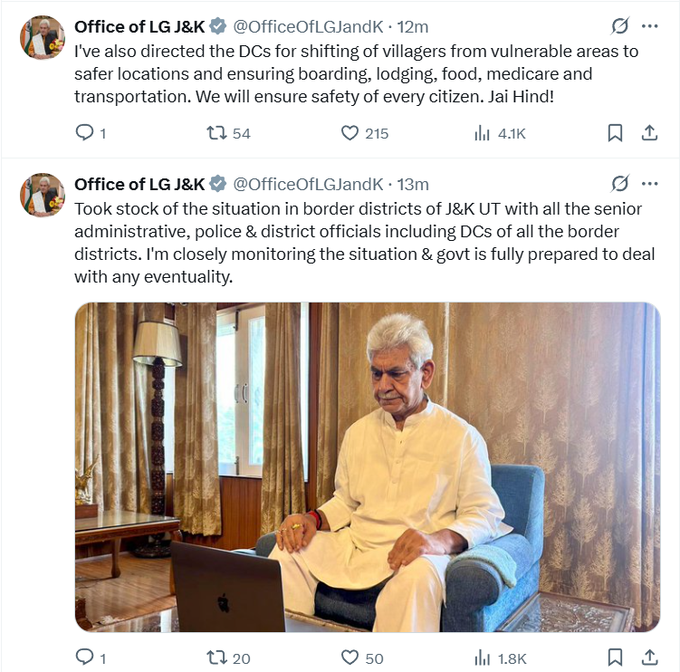Bookmark the border districts tweet
Image resolution: width=680 pixels, height=672 pixels.
pos(616,657)
